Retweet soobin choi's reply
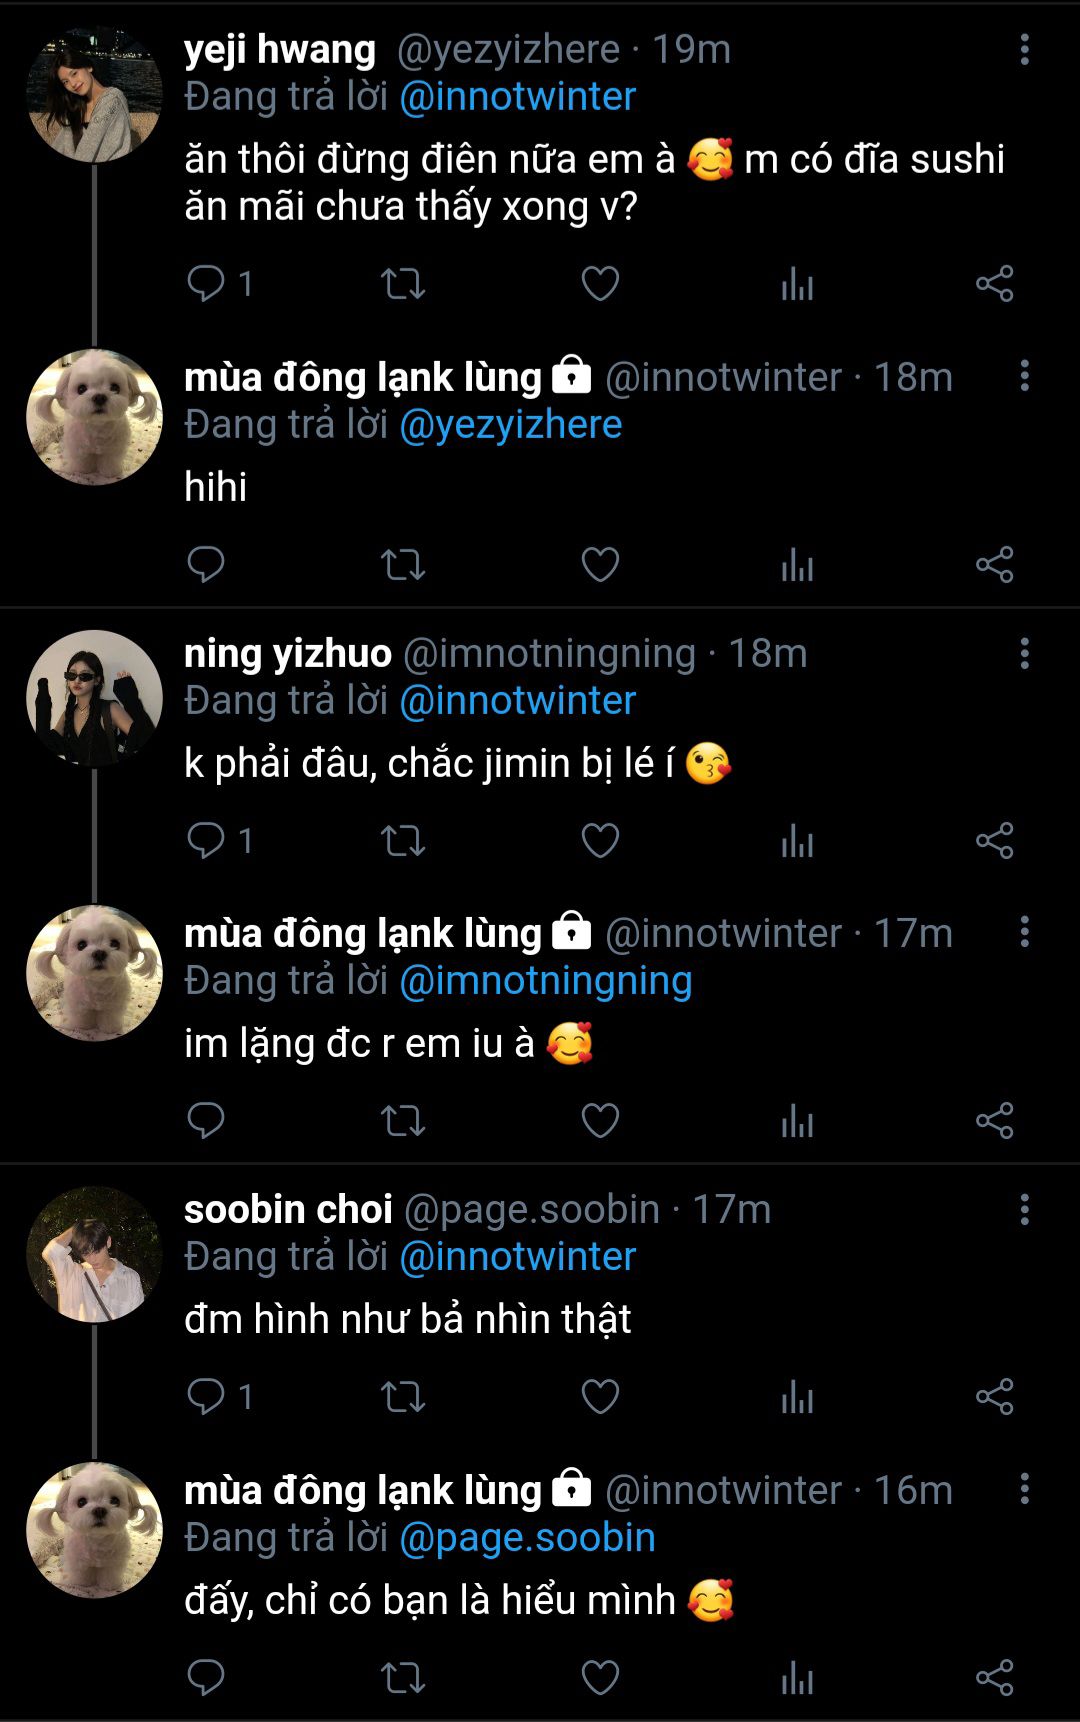This screenshot has width=1080, height=1722. click(403, 1397)
